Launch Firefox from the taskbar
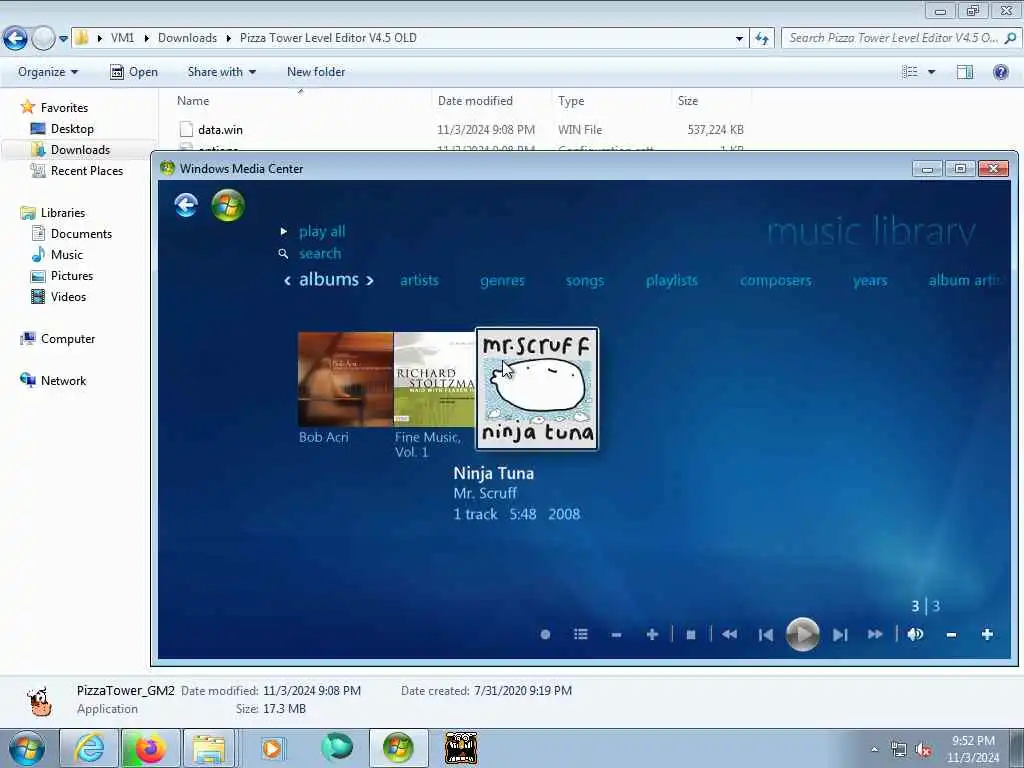Screen dimensions: 1024x768 (x=150, y=748)
